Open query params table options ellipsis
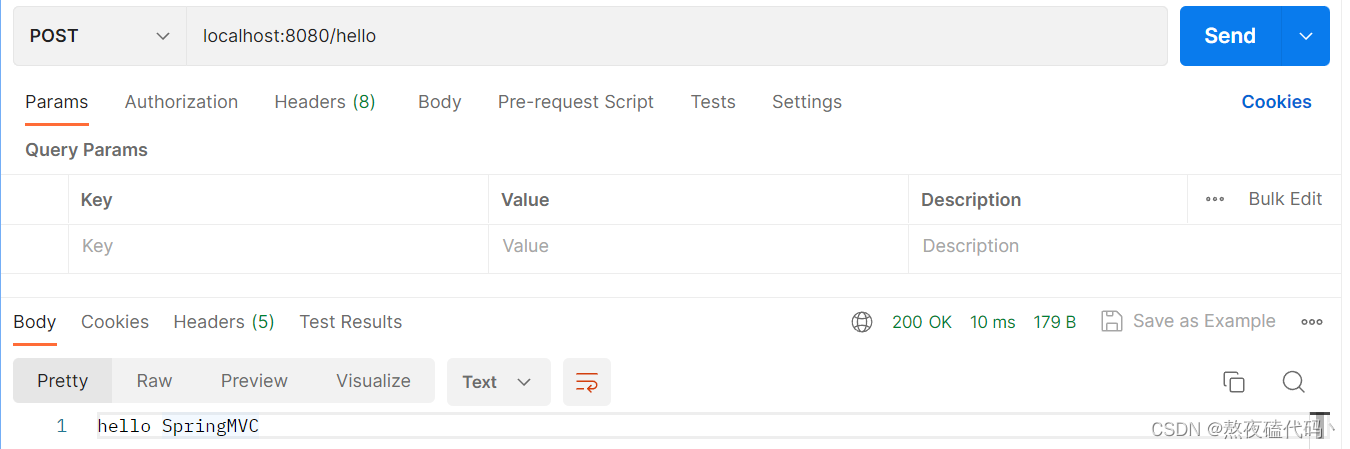 [x=1215, y=199]
